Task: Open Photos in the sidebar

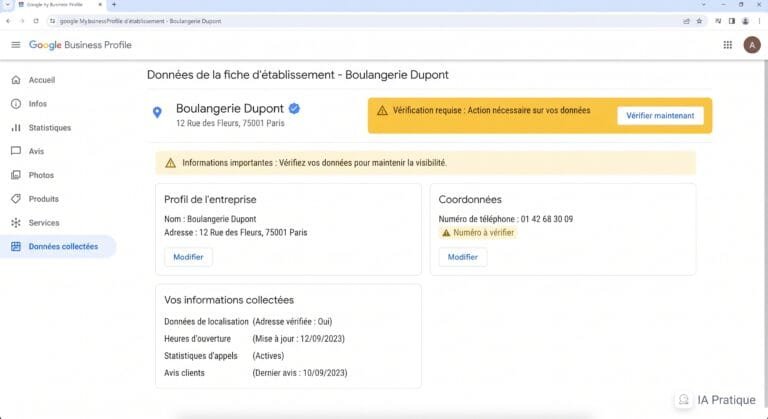Action: [41, 175]
